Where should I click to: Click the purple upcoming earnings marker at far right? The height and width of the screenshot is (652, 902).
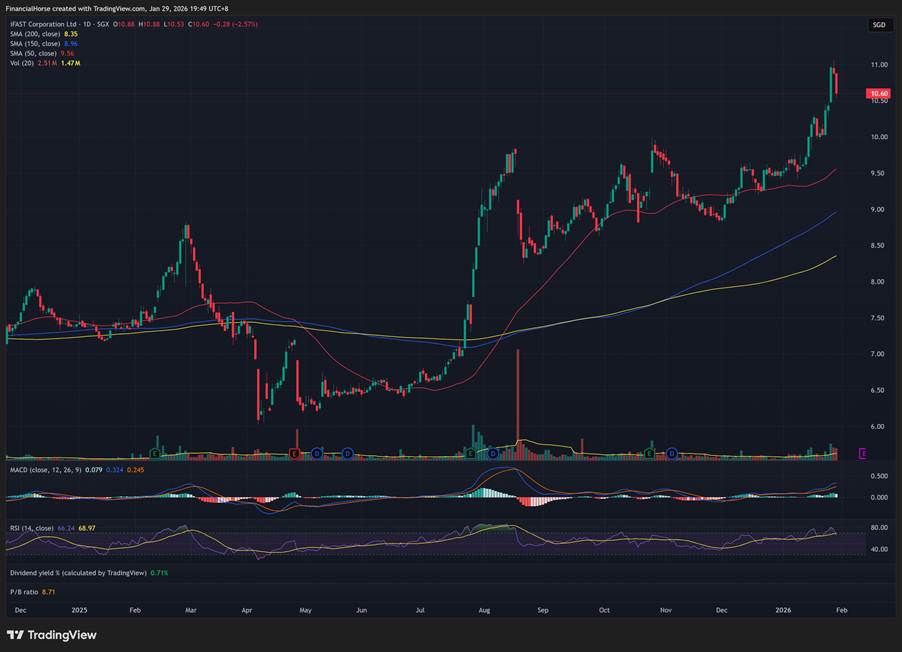[x=864, y=454]
